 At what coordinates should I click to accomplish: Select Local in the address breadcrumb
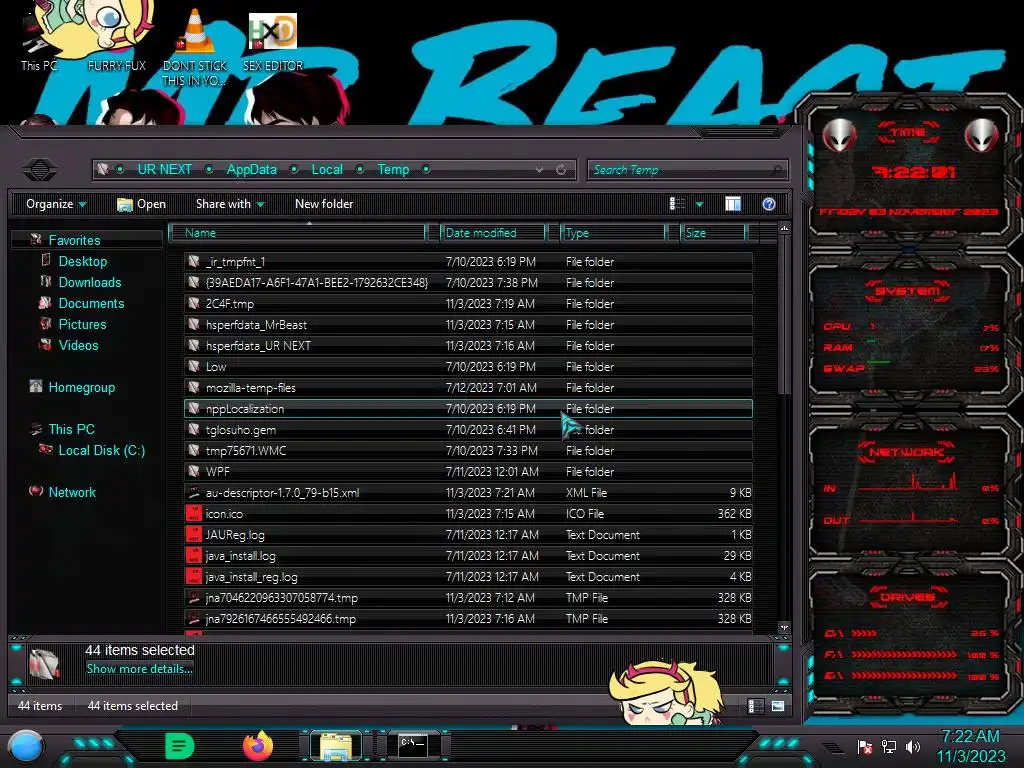(327, 169)
